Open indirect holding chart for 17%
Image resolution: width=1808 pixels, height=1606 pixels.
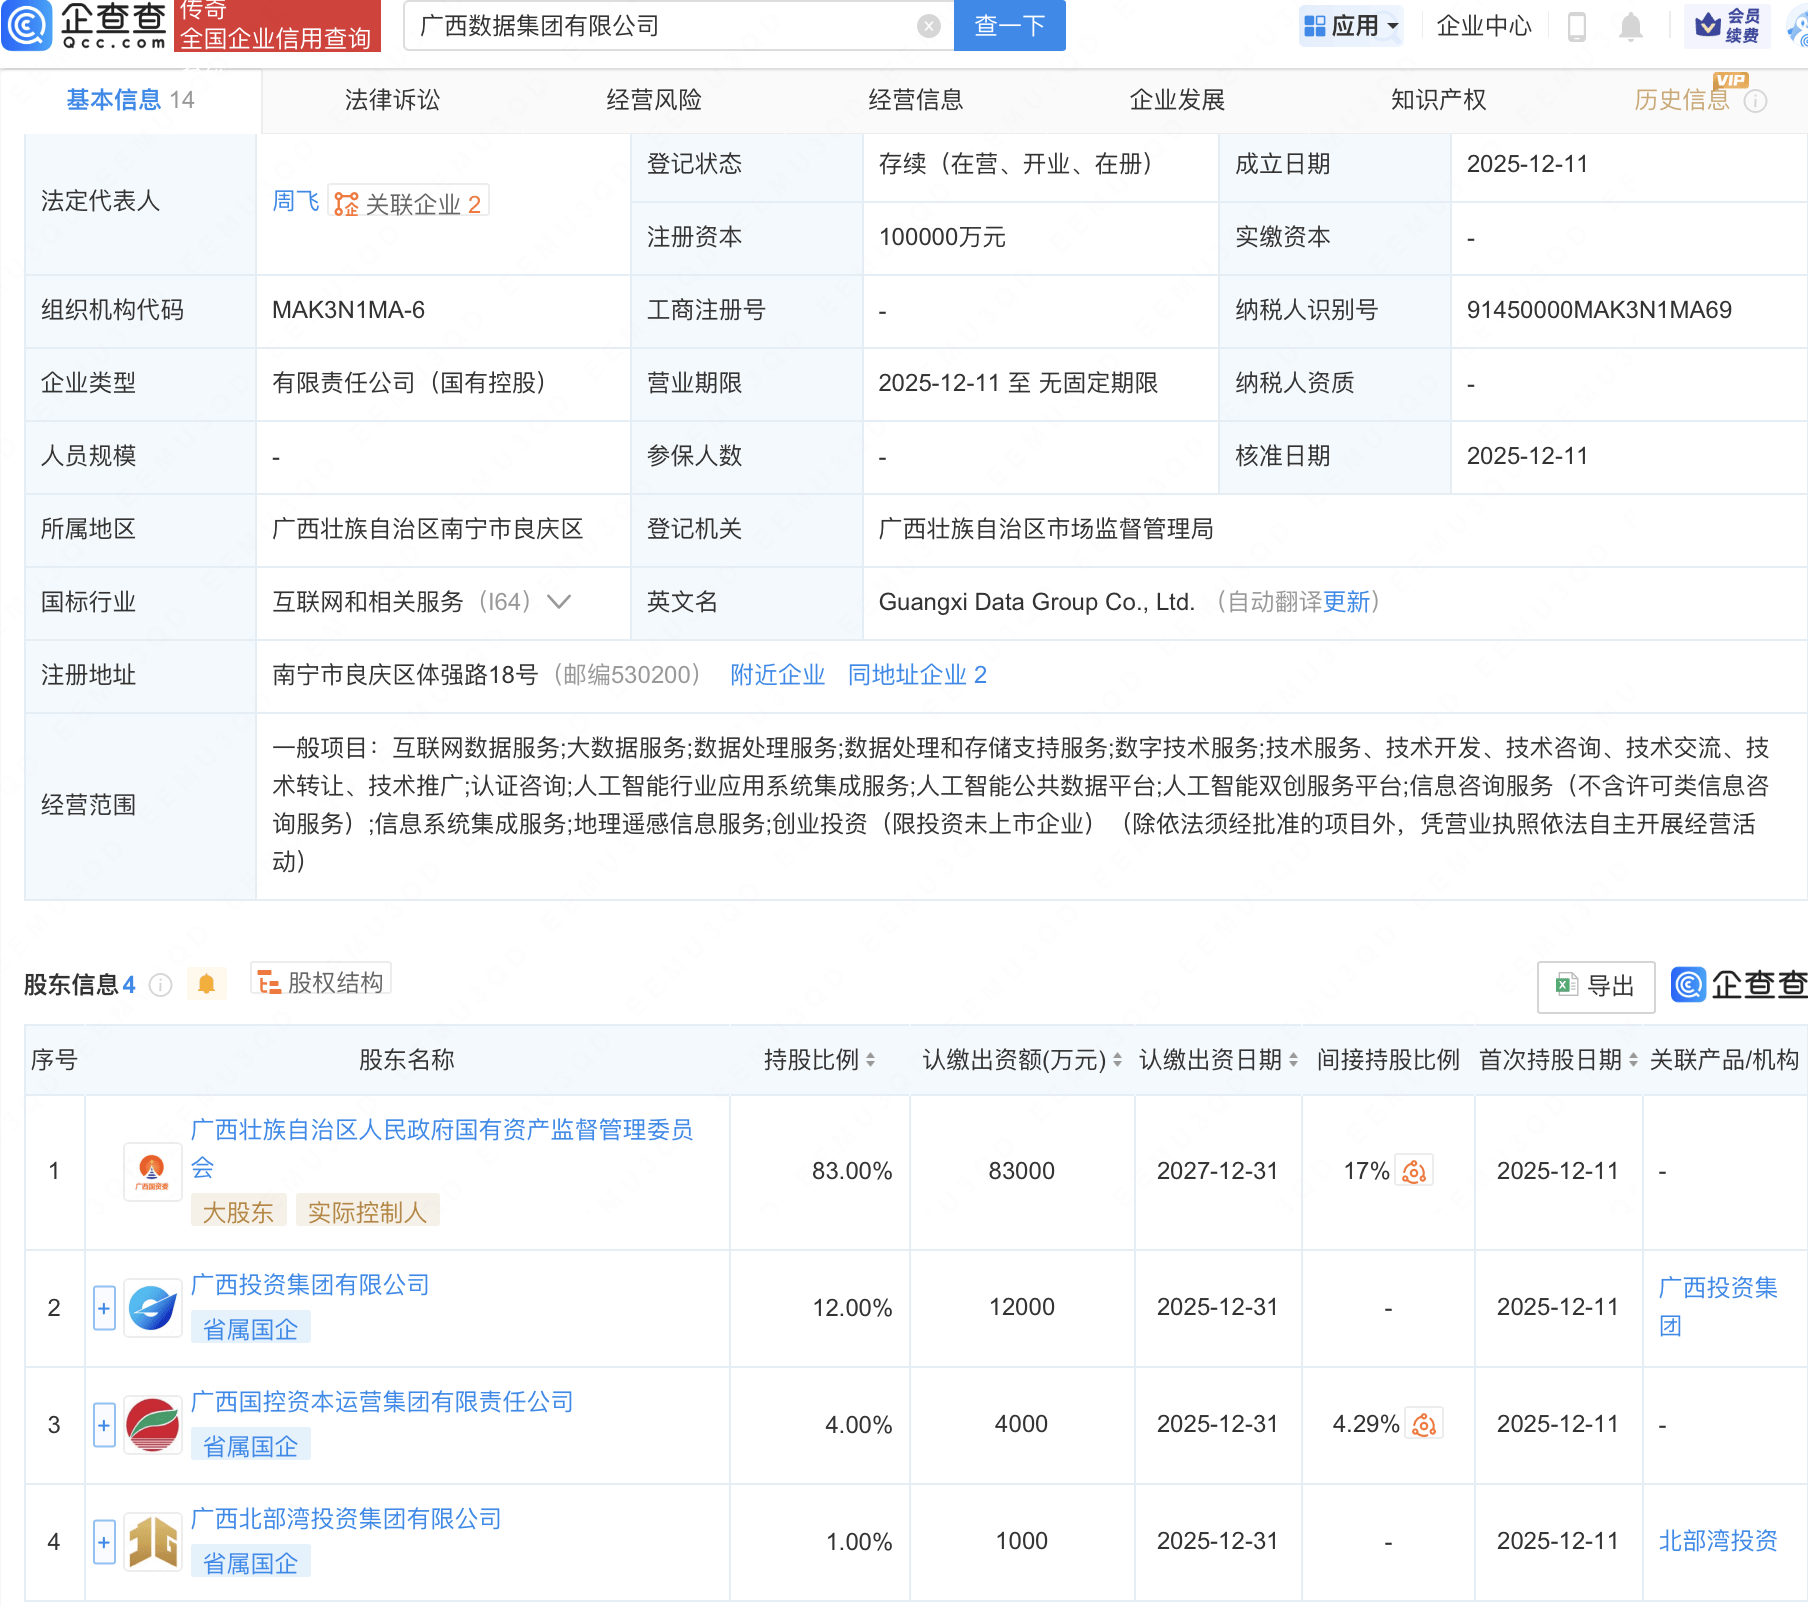(1414, 1171)
